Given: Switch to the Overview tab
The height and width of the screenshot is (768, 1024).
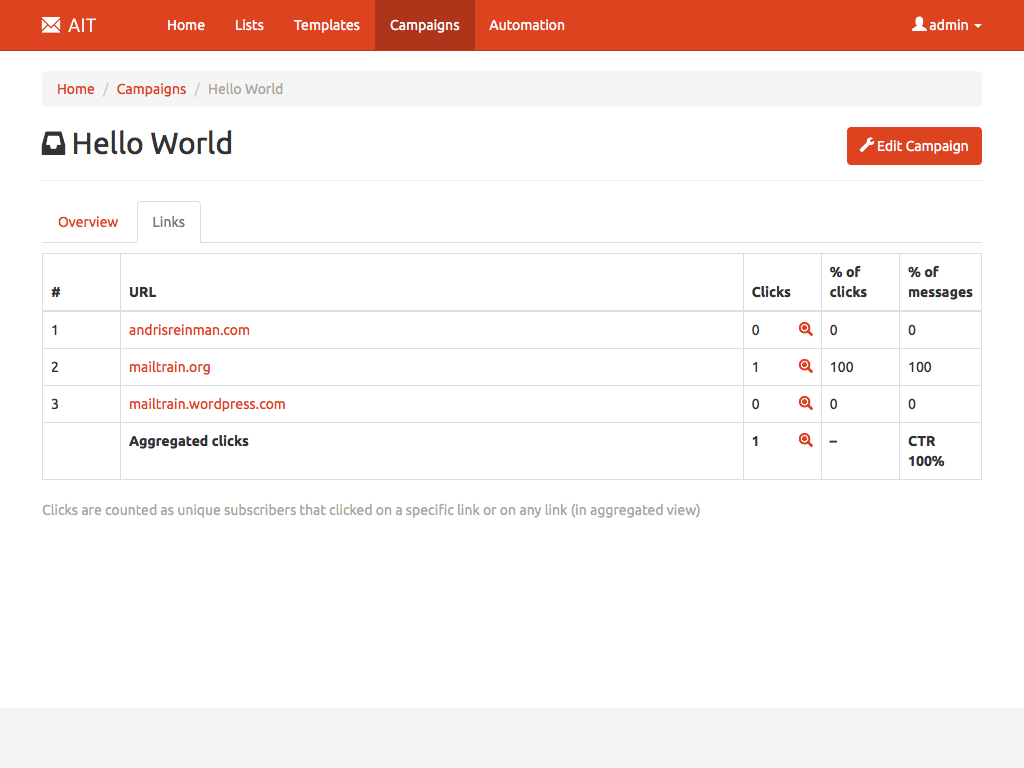Looking at the screenshot, I should click(x=88, y=222).
